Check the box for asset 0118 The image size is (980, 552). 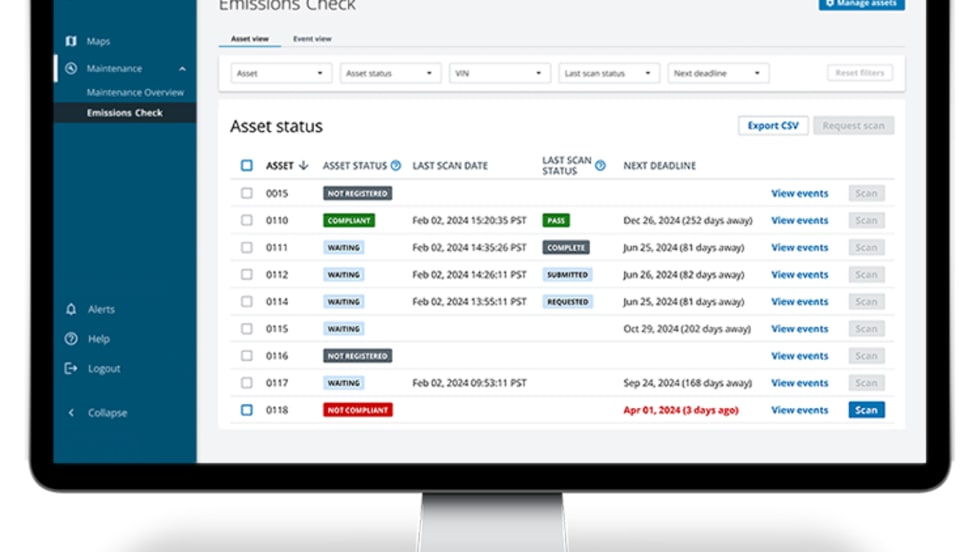click(247, 410)
